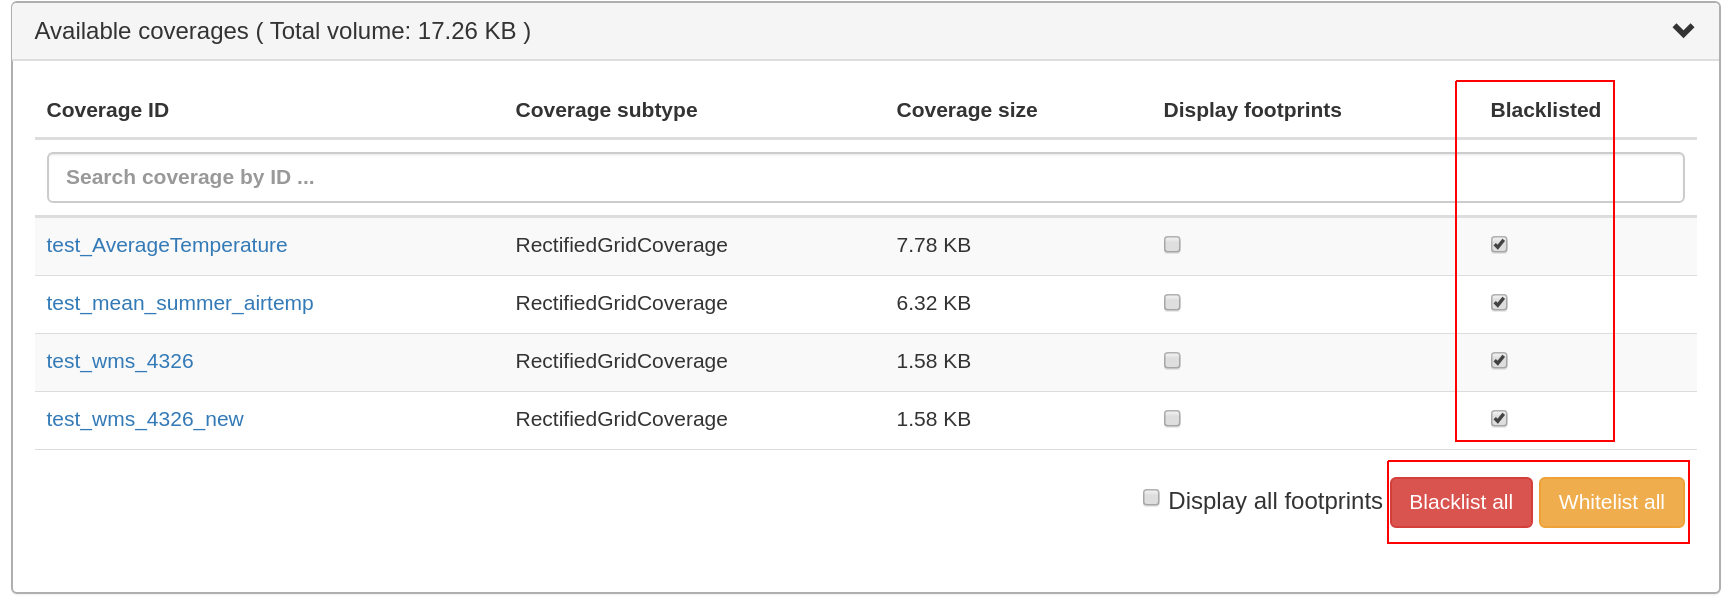Open the test_wms_4326_new coverage link
This screenshot has height=600, width=1735.
(145, 419)
